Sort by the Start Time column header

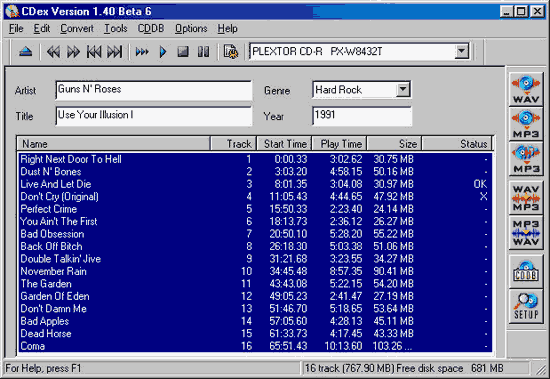coord(284,144)
